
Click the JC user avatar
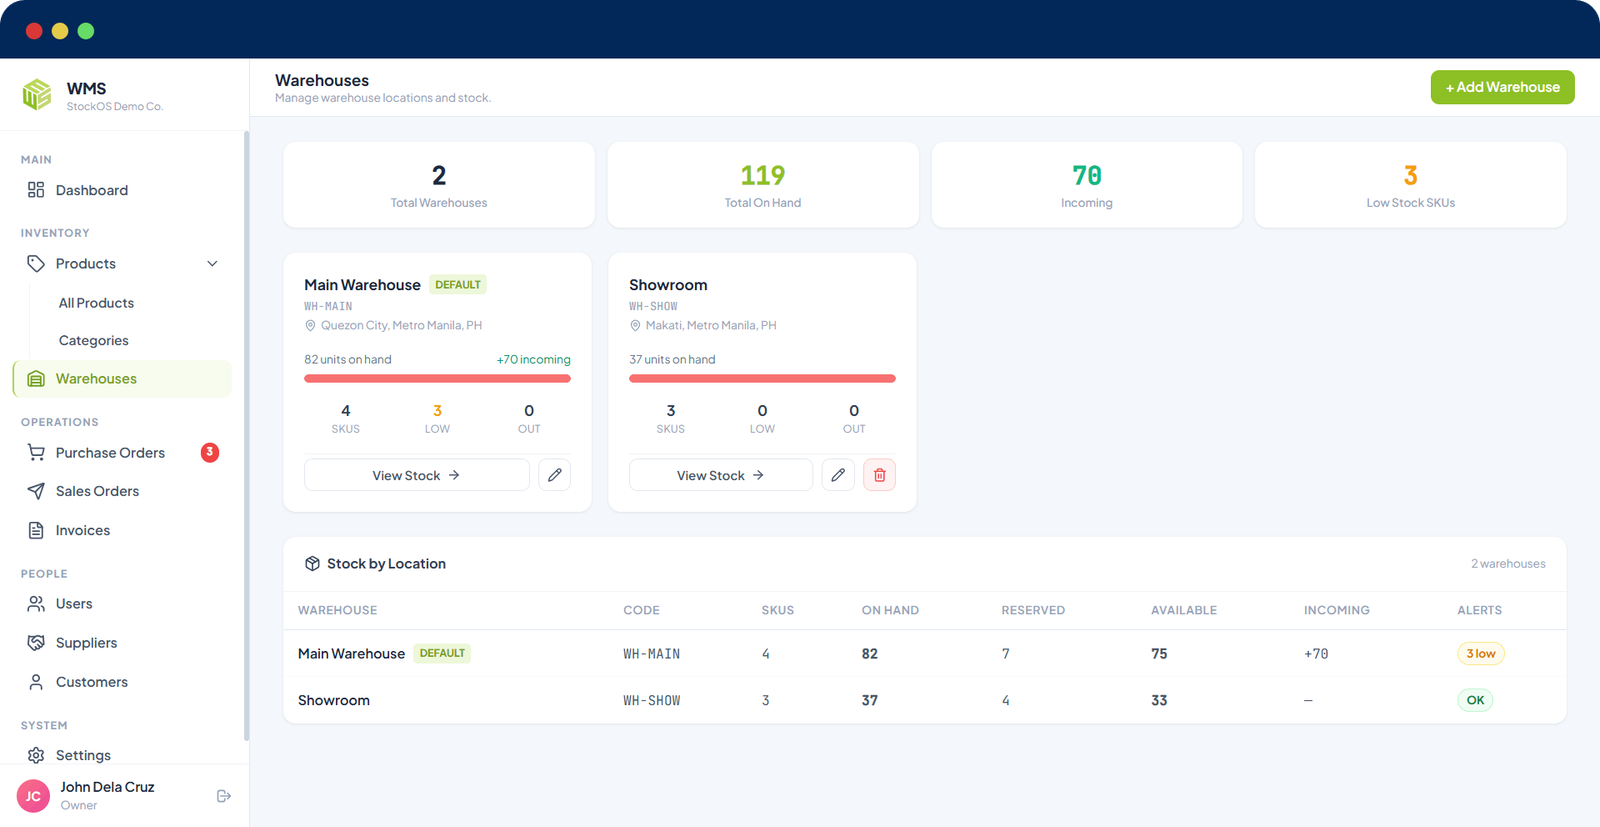[33, 796]
